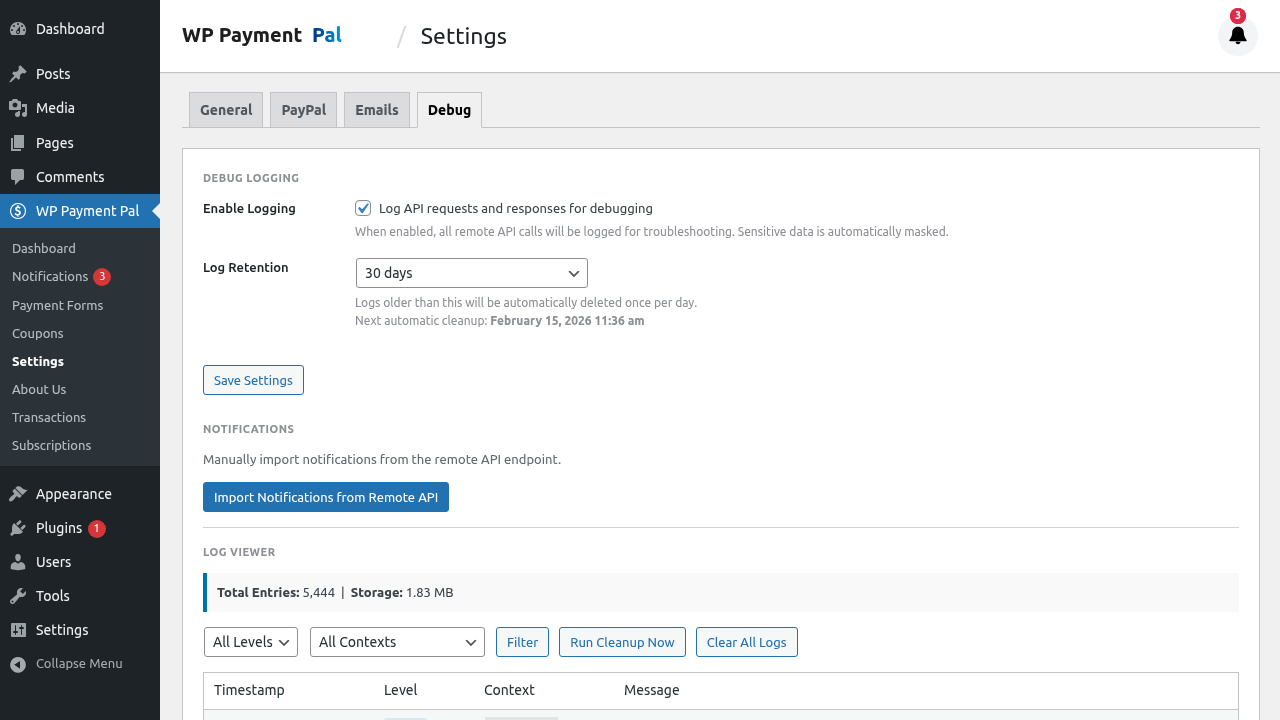Open Appearance via the paintbrush icon
Viewport: 1280px width, 720px height.
16,493
